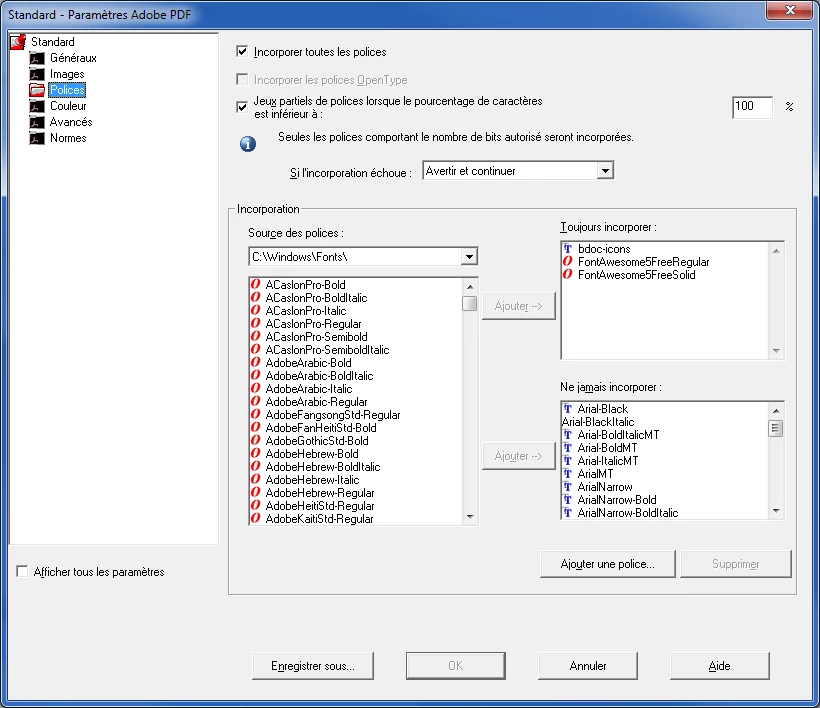Select ACaslonPro-Regular in source list

(x=313, y=324)
